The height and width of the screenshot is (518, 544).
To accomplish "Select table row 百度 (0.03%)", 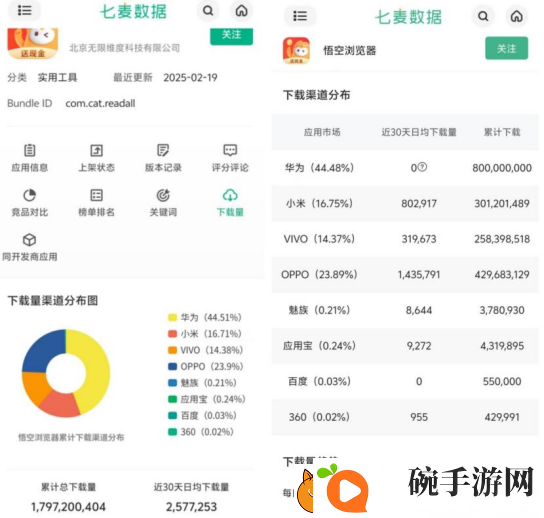I will [x=405, y=382].
